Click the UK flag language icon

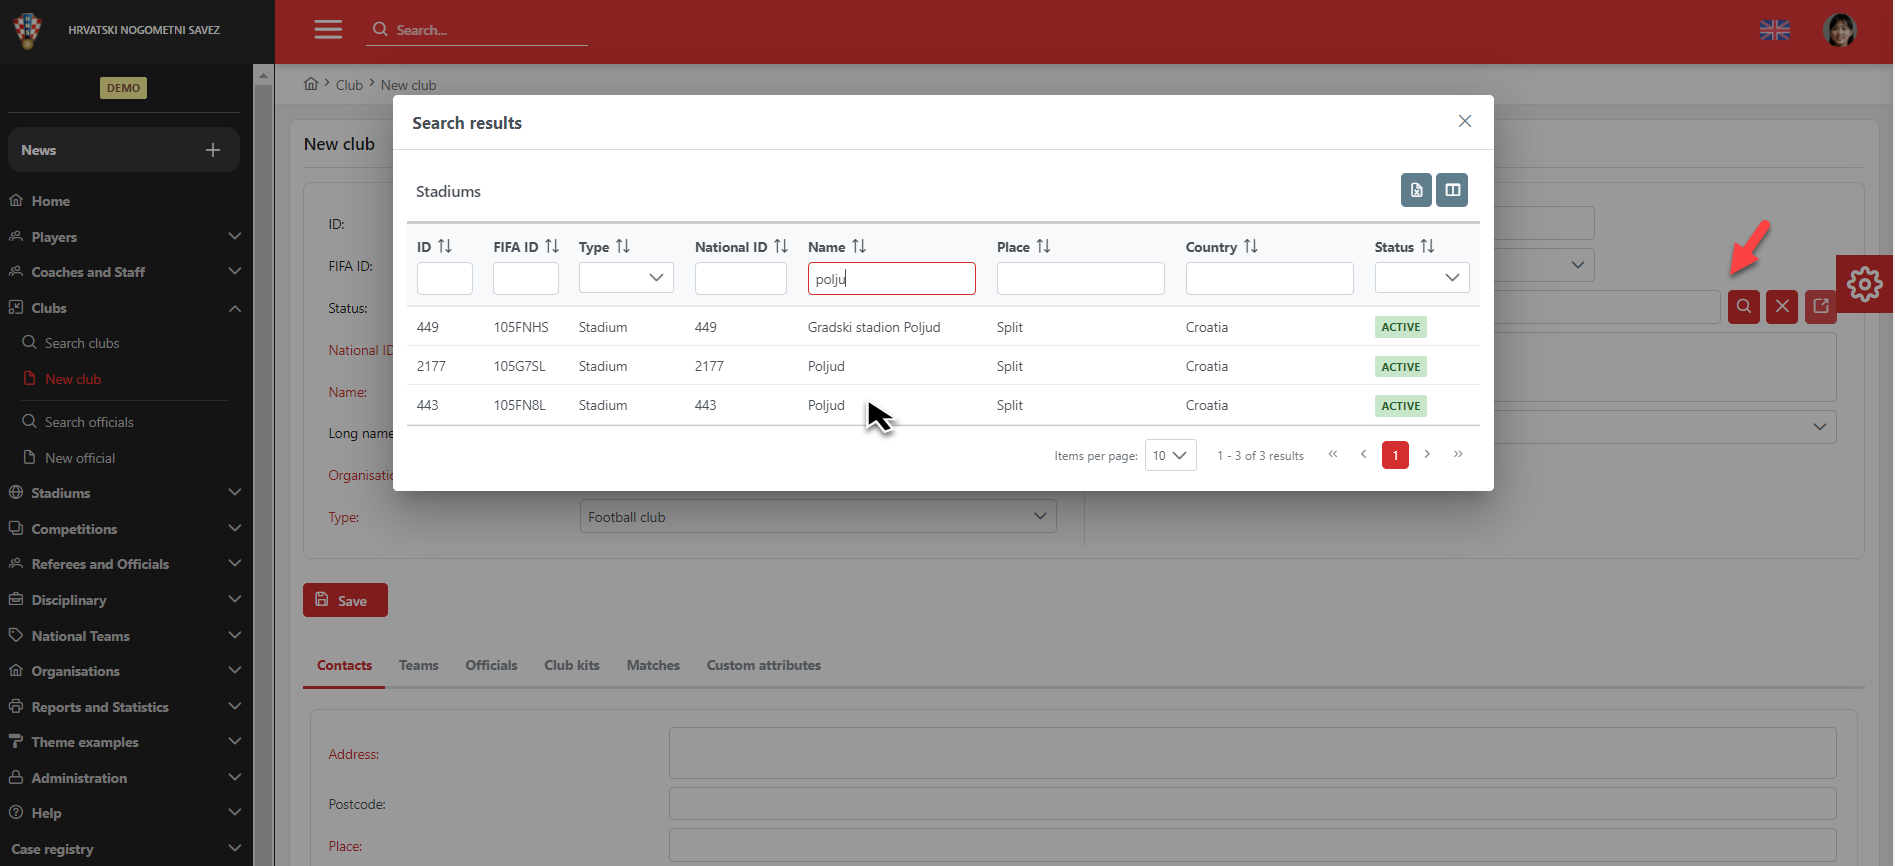click(x=1774, y=30)
